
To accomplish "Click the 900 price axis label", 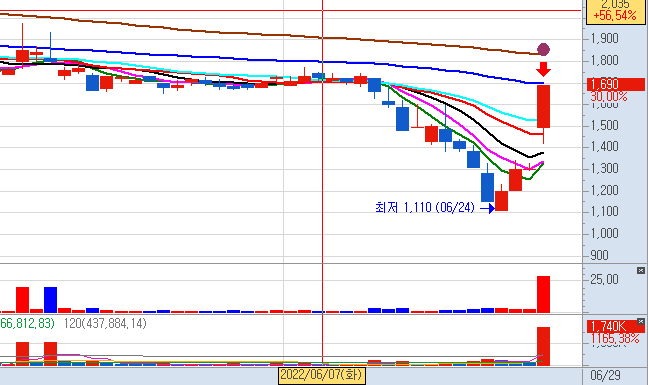I will tap(599, 255).
